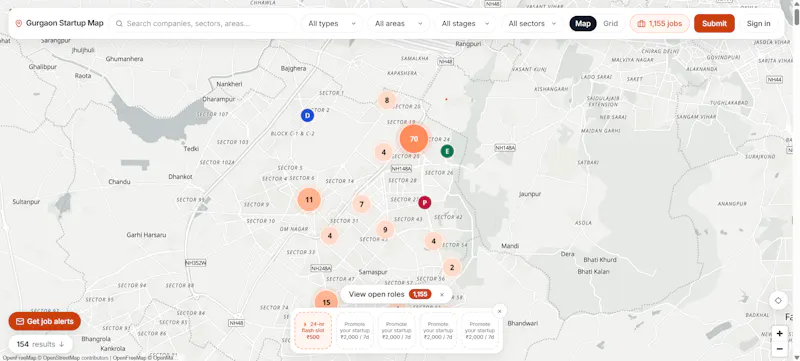The width and height of the screenshot is (800, 361).
Task: Expand the All areas dropdown
Action: (x=398, y=23)
